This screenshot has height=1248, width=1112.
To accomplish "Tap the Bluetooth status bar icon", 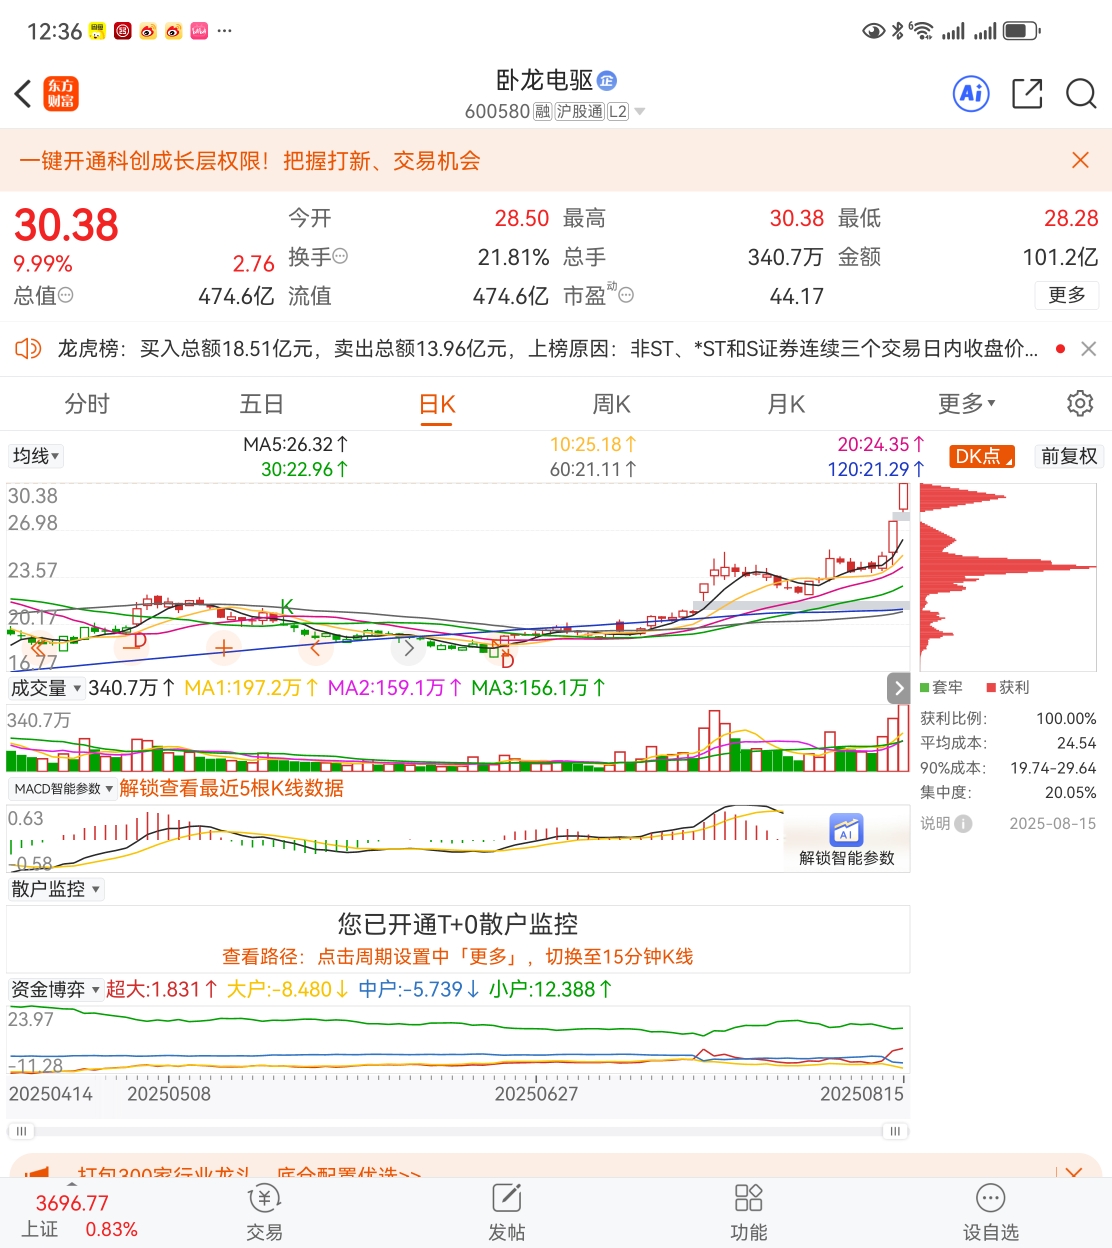I will click(x=897, y=31).
